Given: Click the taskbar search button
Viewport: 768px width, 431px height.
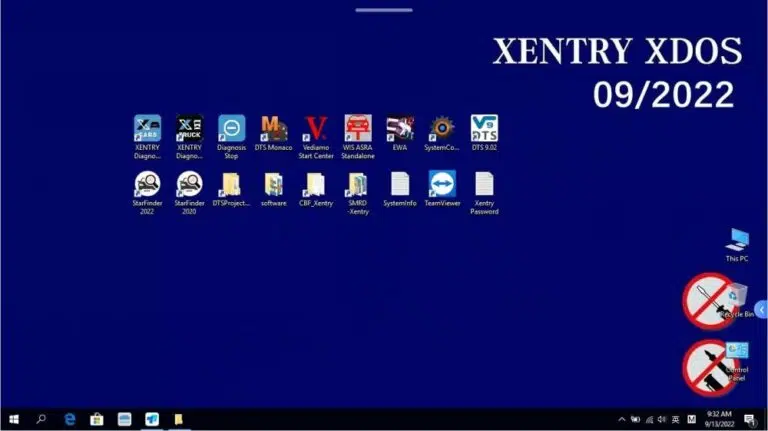Looking at the screenshot, I should [41, 419].
